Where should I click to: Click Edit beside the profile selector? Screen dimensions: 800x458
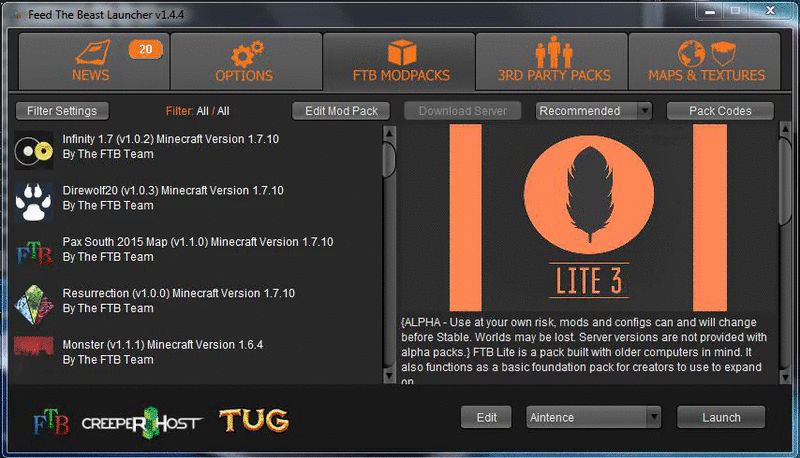(x=486, y=417)
